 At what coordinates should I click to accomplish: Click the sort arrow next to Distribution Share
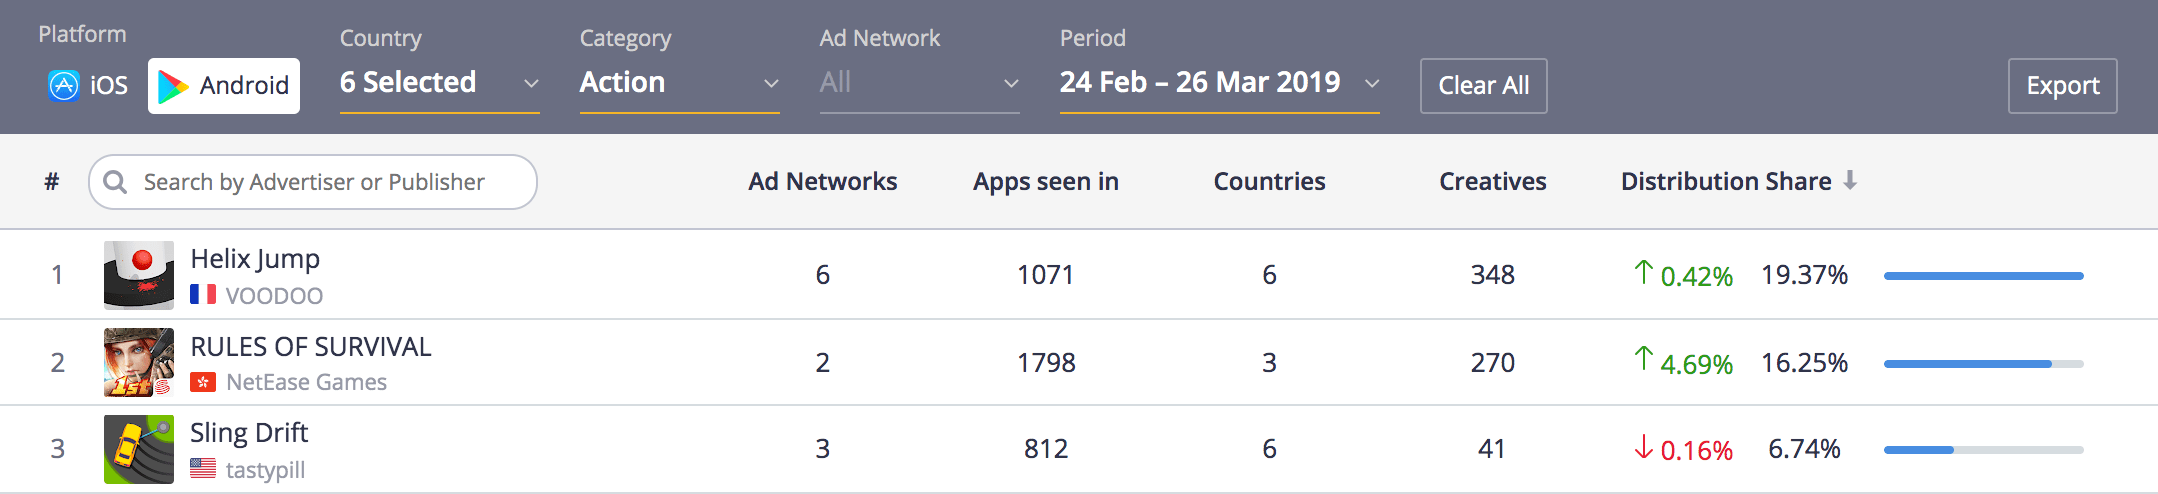[1850, 180]
